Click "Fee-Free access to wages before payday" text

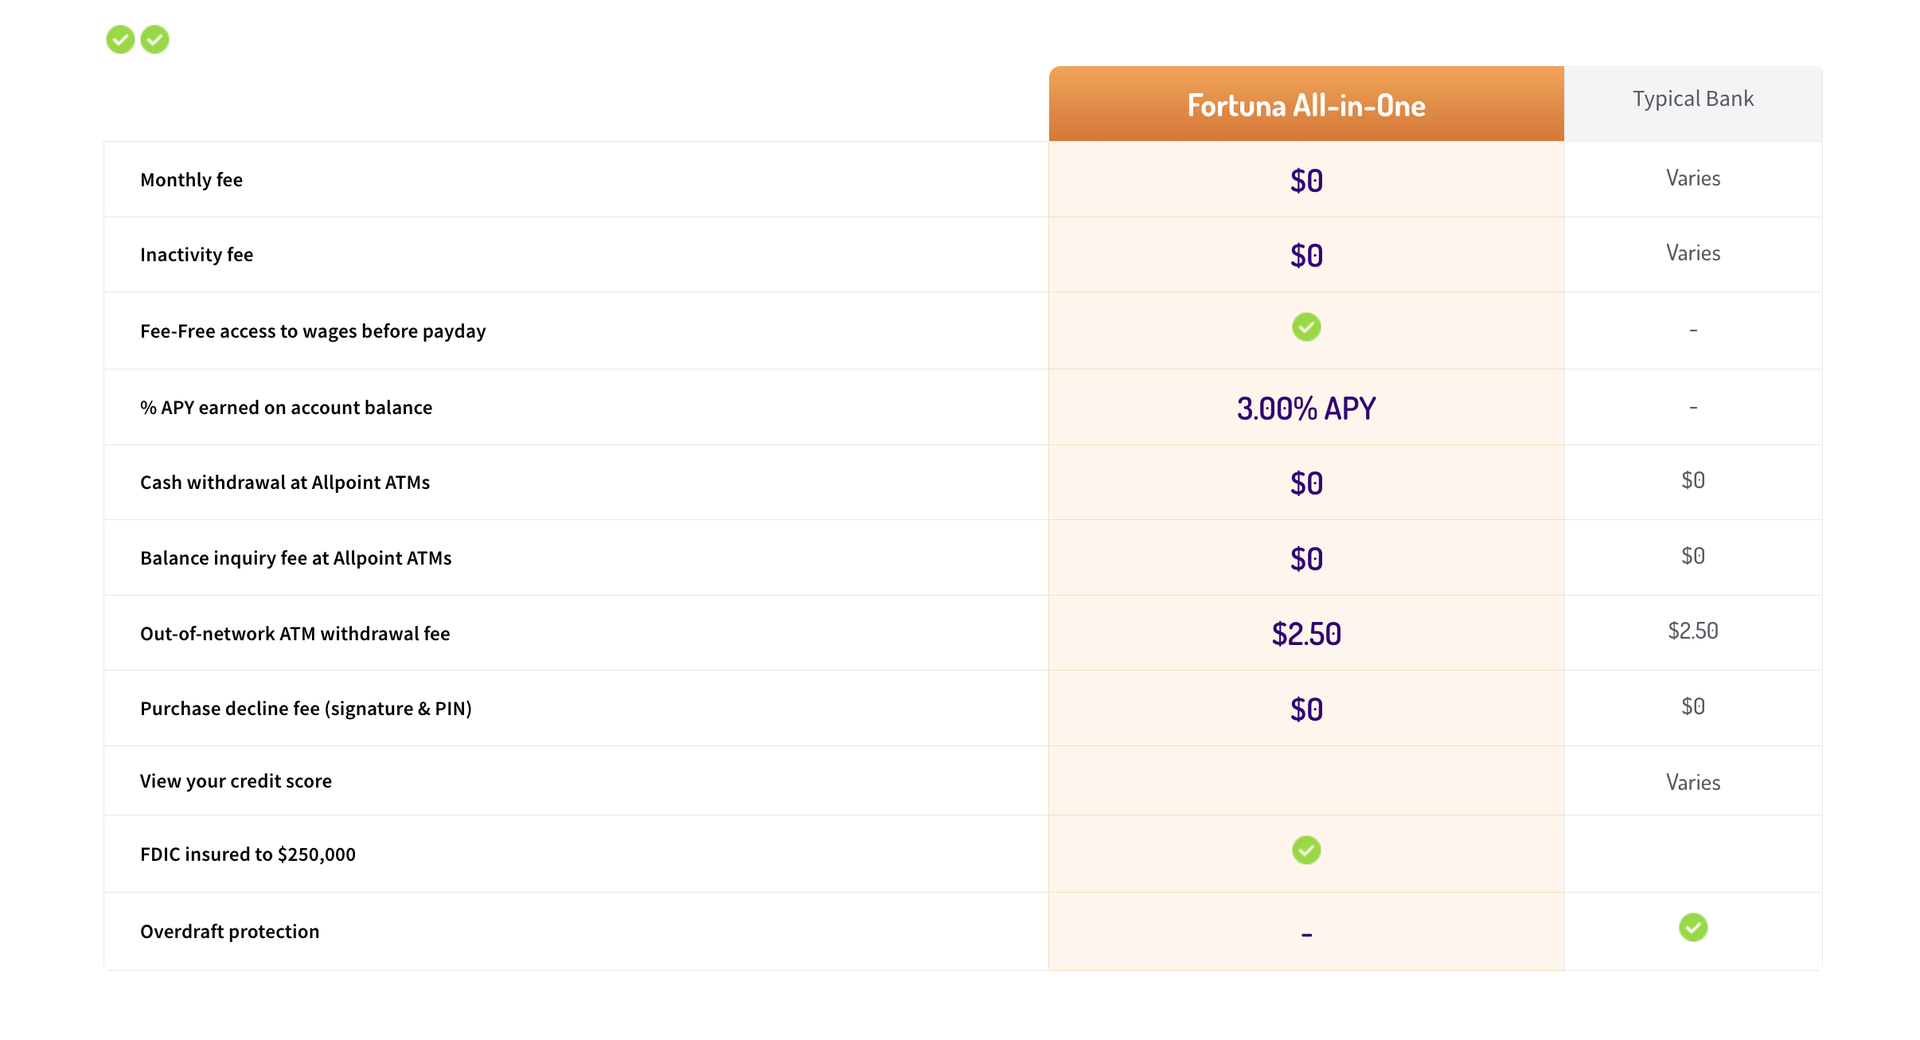(x=313, y=331)
